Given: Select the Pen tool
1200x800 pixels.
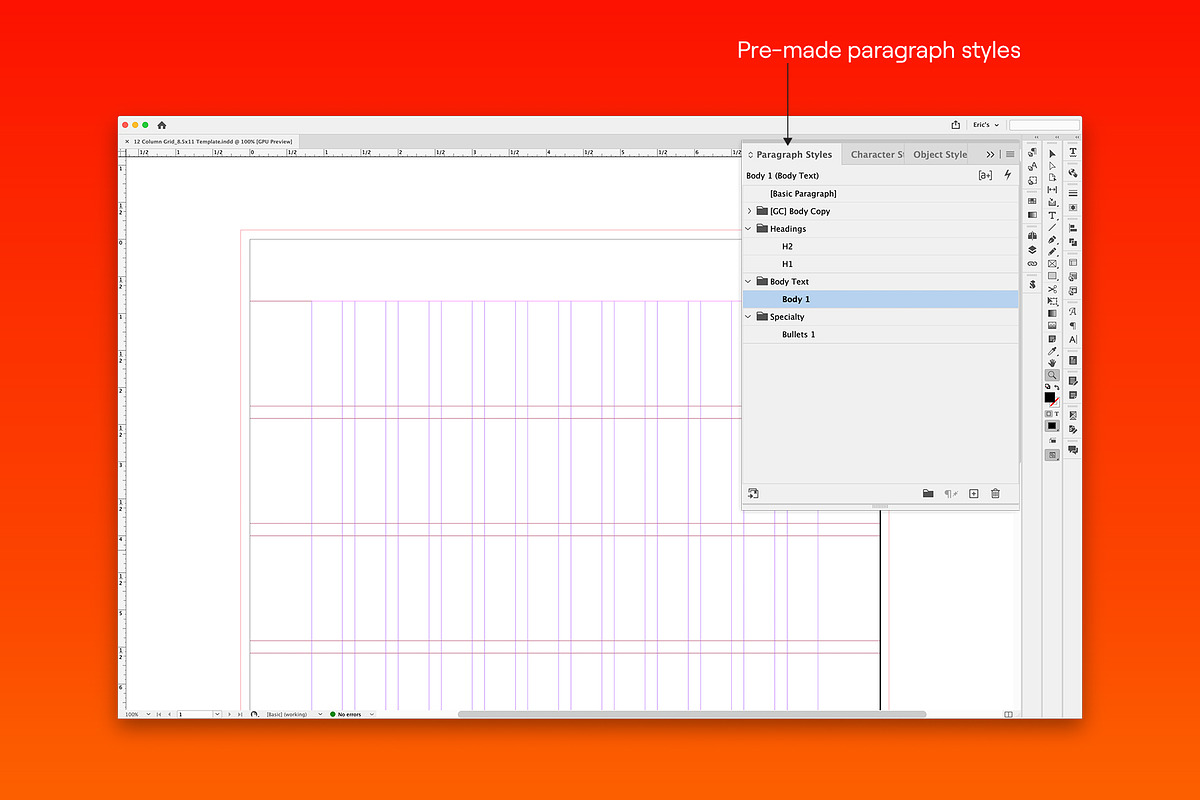Looking at the screenshot, I should click(x=1052, y=240).
